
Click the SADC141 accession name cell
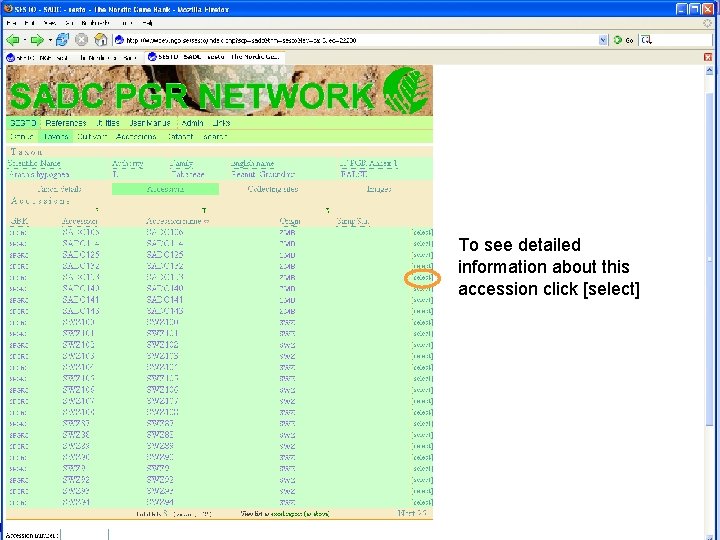165,300
